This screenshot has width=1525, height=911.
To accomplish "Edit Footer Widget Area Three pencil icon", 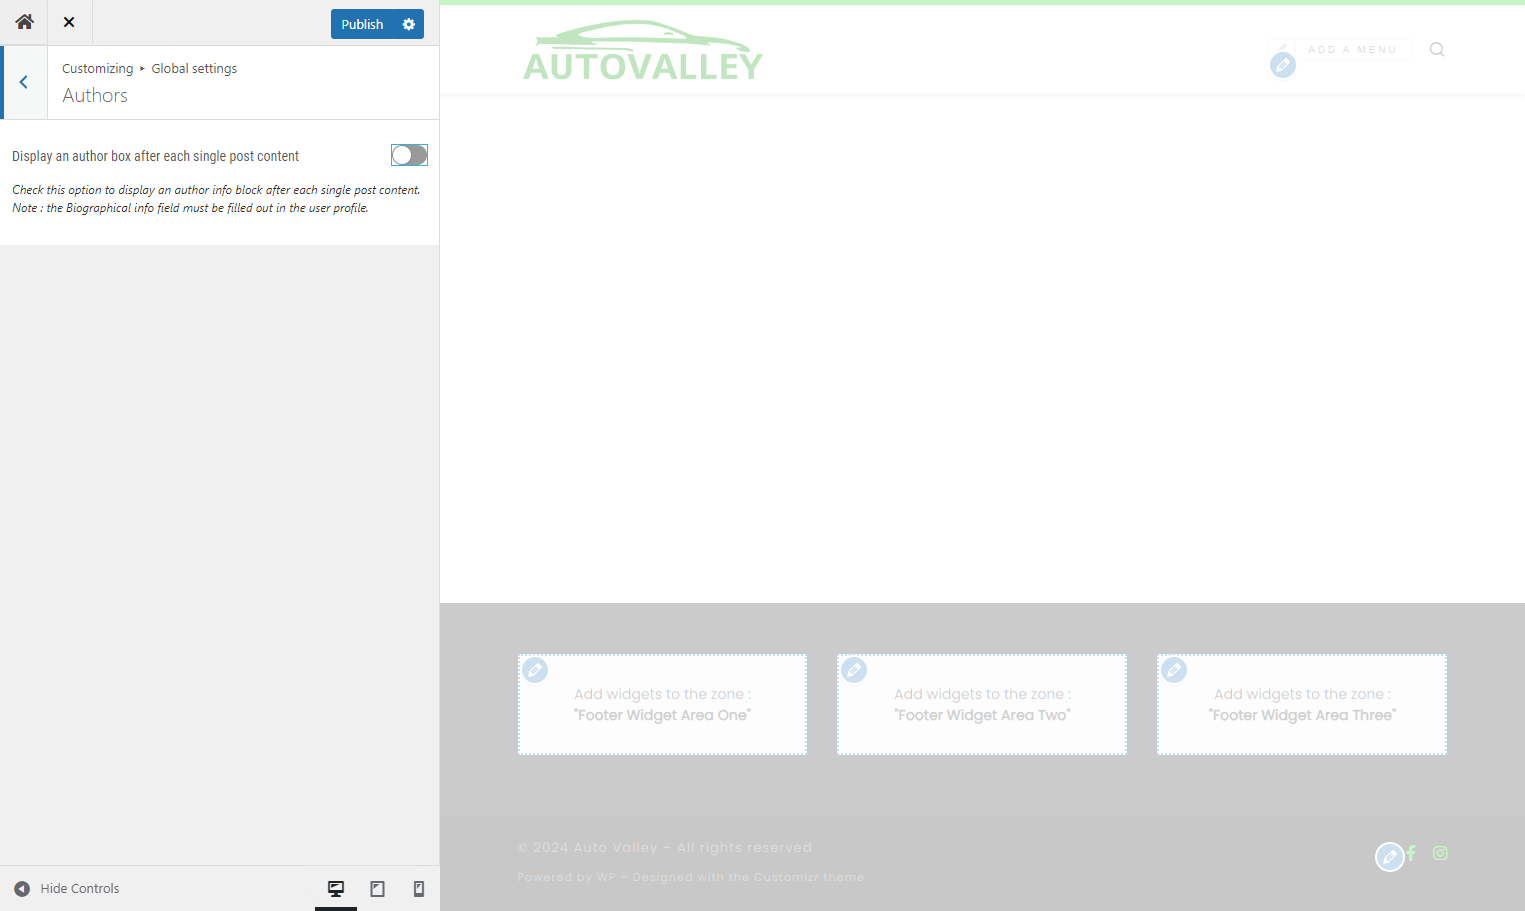I will [x=1174, y=670].
